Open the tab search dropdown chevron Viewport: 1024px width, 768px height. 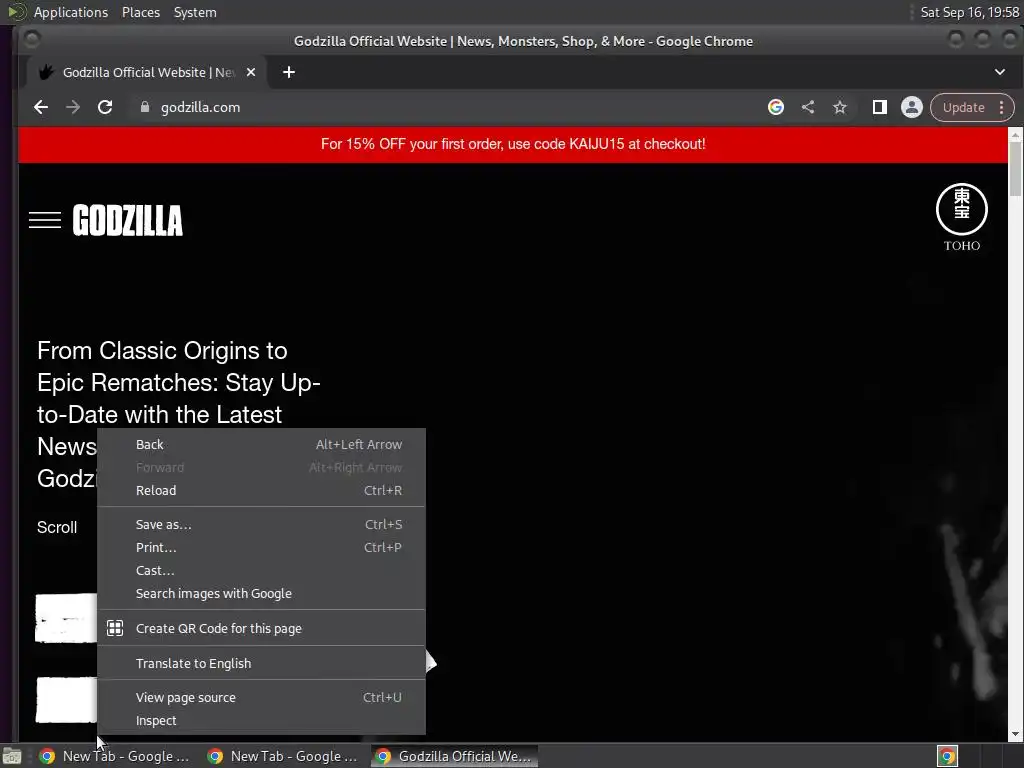pyautogui.click(x=1000, y=72)
